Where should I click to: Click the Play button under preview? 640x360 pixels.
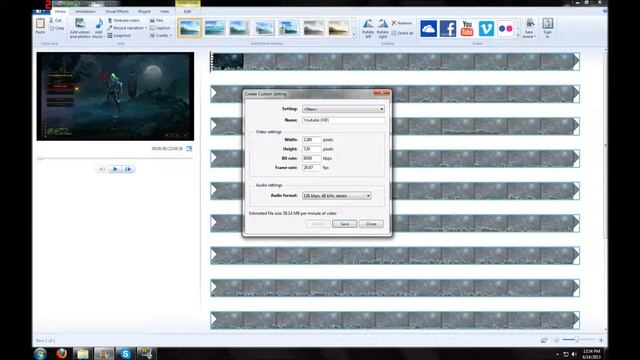tap(115, 169)
